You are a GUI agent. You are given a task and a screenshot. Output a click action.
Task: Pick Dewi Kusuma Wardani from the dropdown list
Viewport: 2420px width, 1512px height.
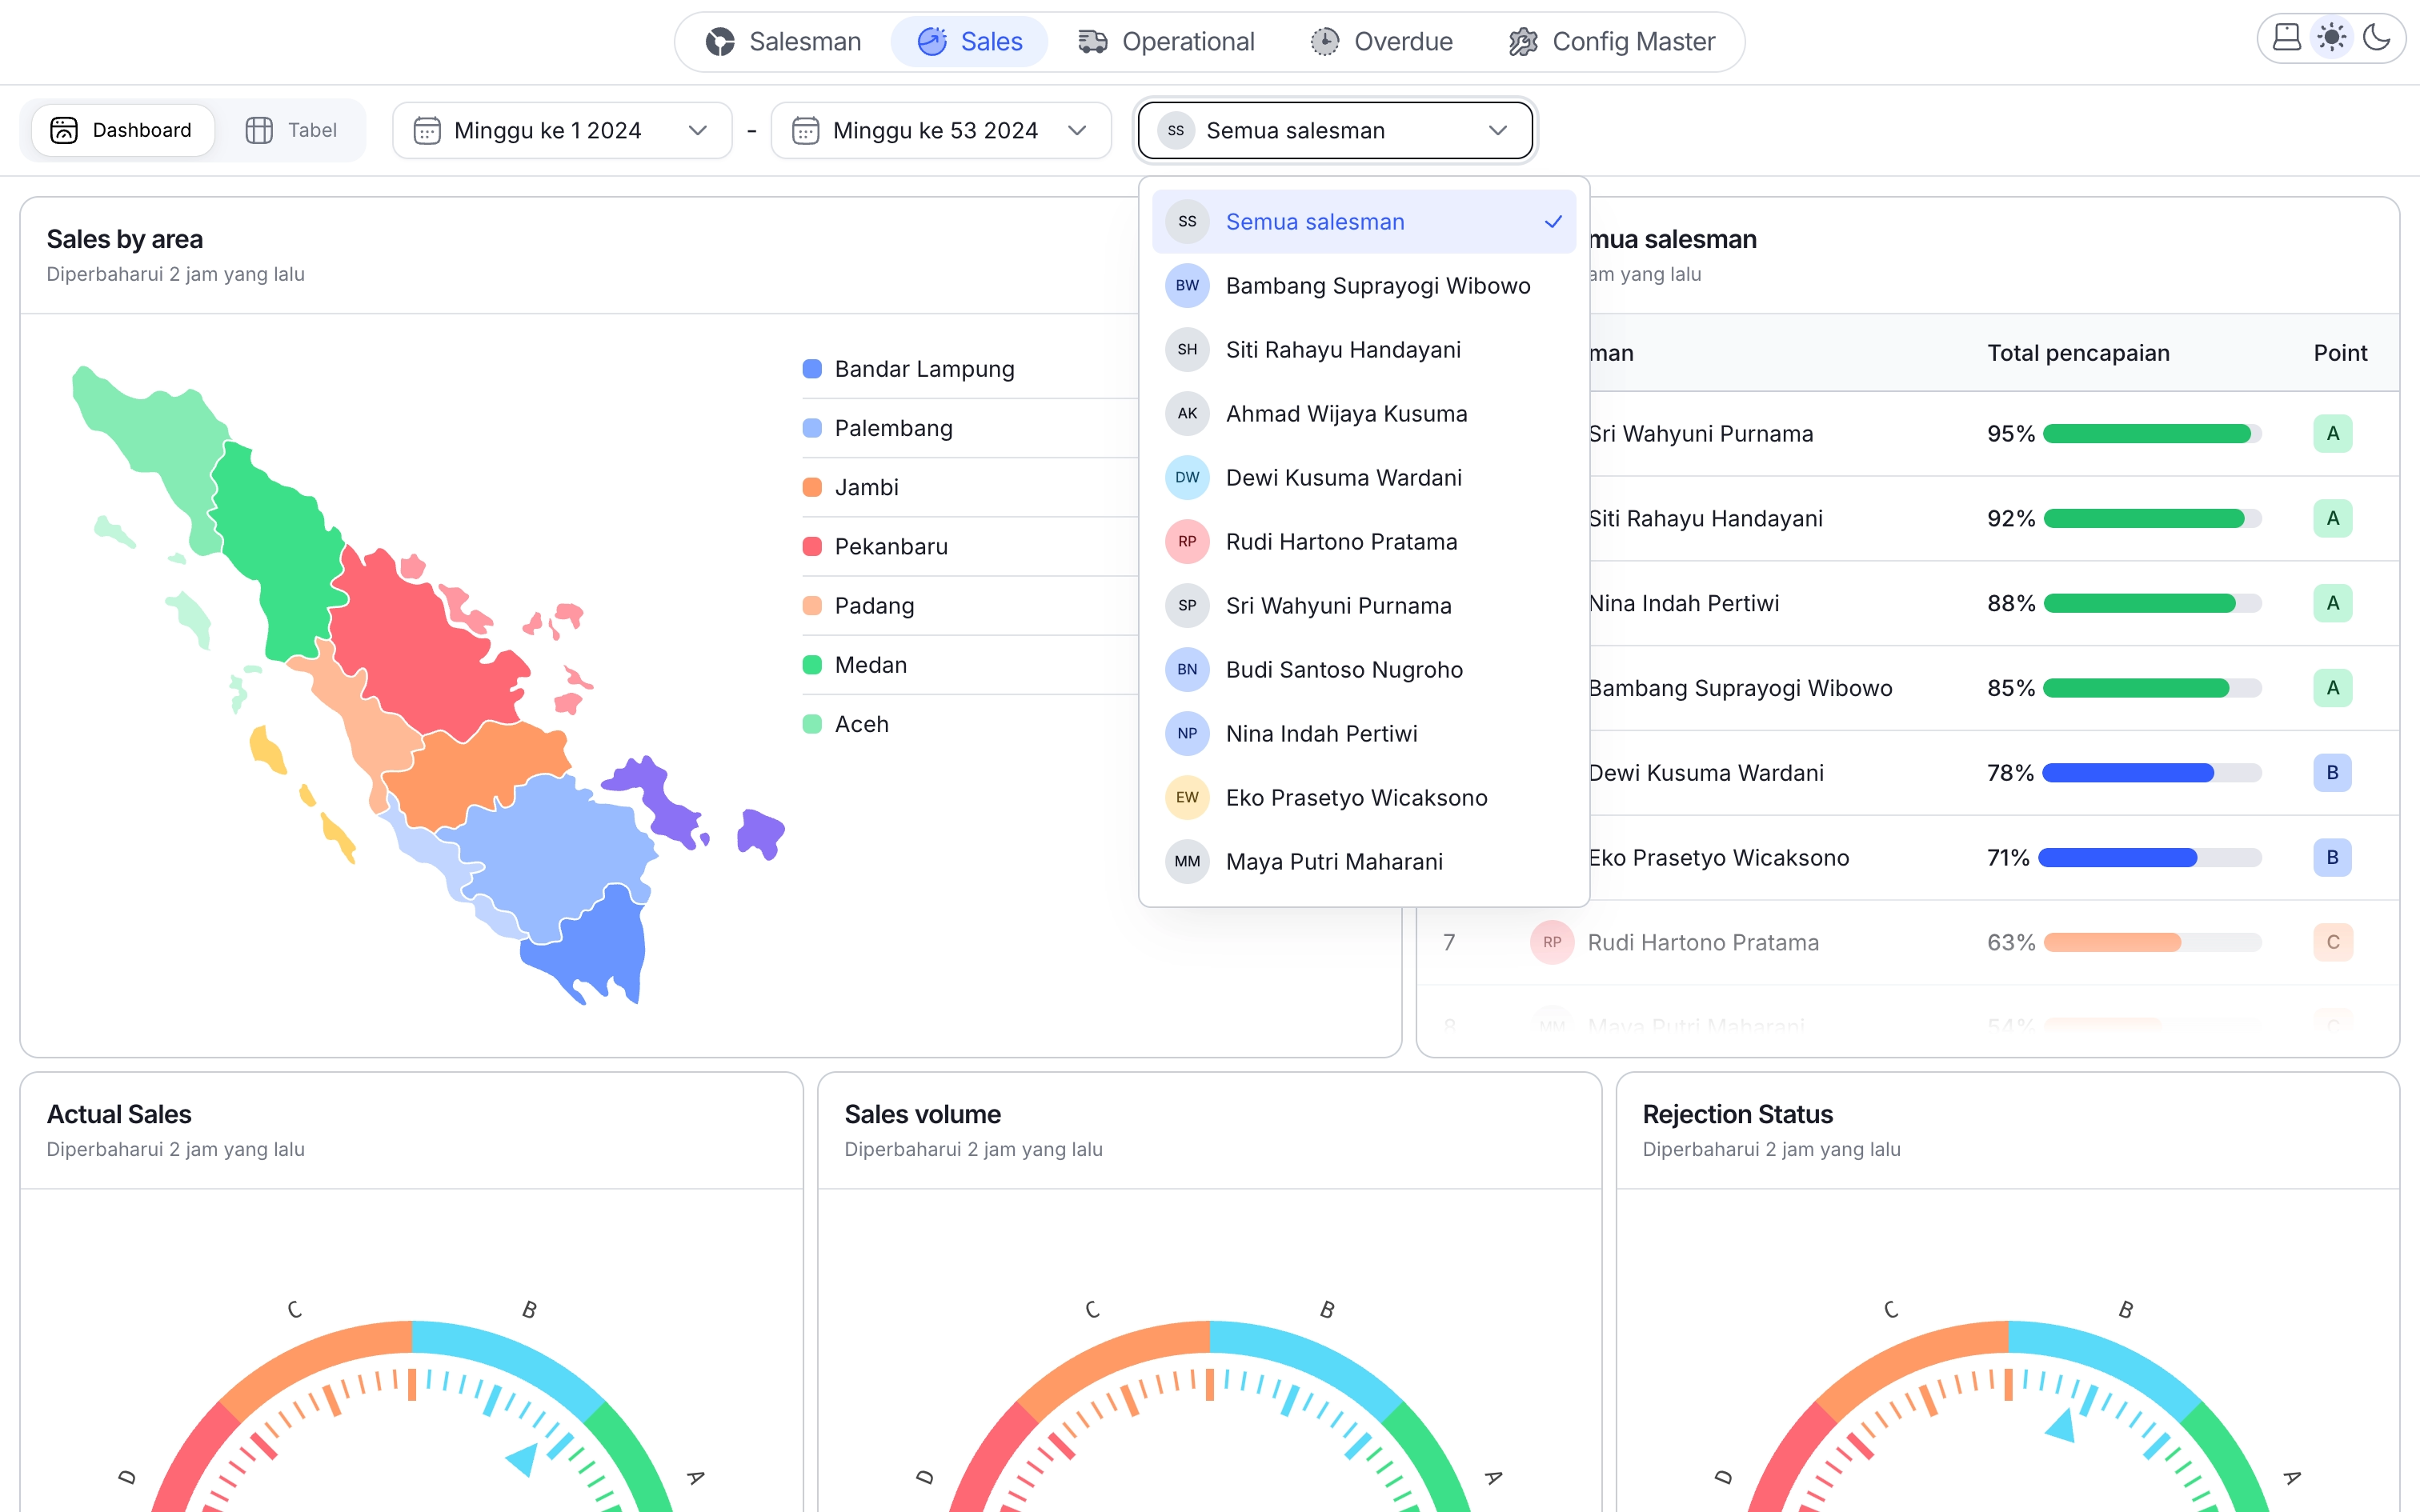pyautogui.click(x=1364, y=478)
